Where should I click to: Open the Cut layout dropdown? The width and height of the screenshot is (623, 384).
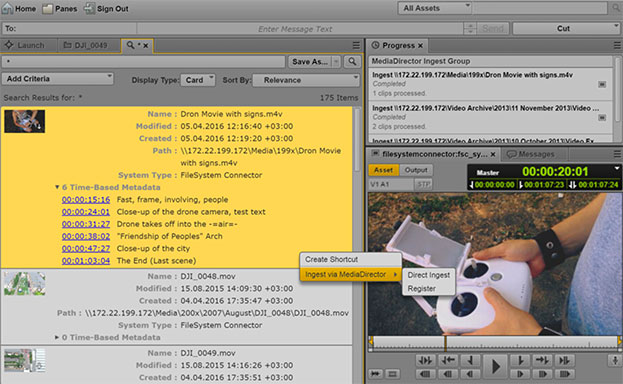[x=567, y=29]
